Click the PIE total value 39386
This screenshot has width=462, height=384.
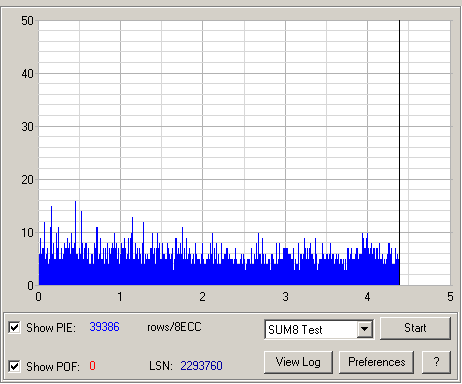(104, 327)
